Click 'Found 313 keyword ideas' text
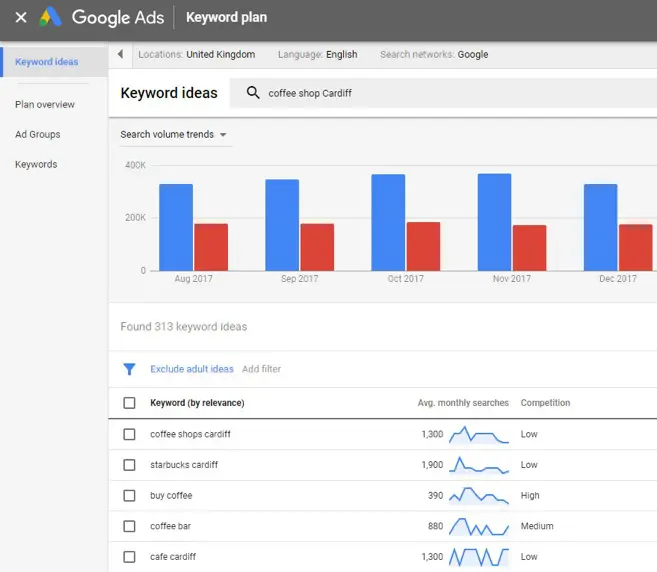Image resolution: width=657 pixels, height=572 pixels. tap(184, 326)
